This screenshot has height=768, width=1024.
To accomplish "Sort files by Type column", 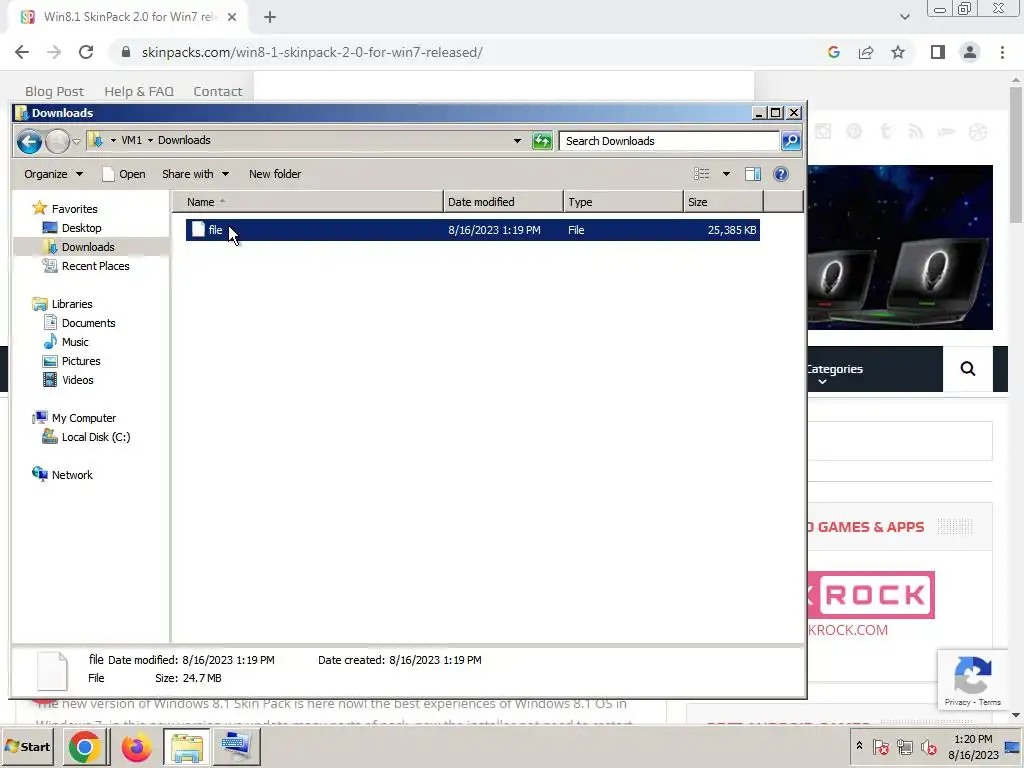I will 623,202.
